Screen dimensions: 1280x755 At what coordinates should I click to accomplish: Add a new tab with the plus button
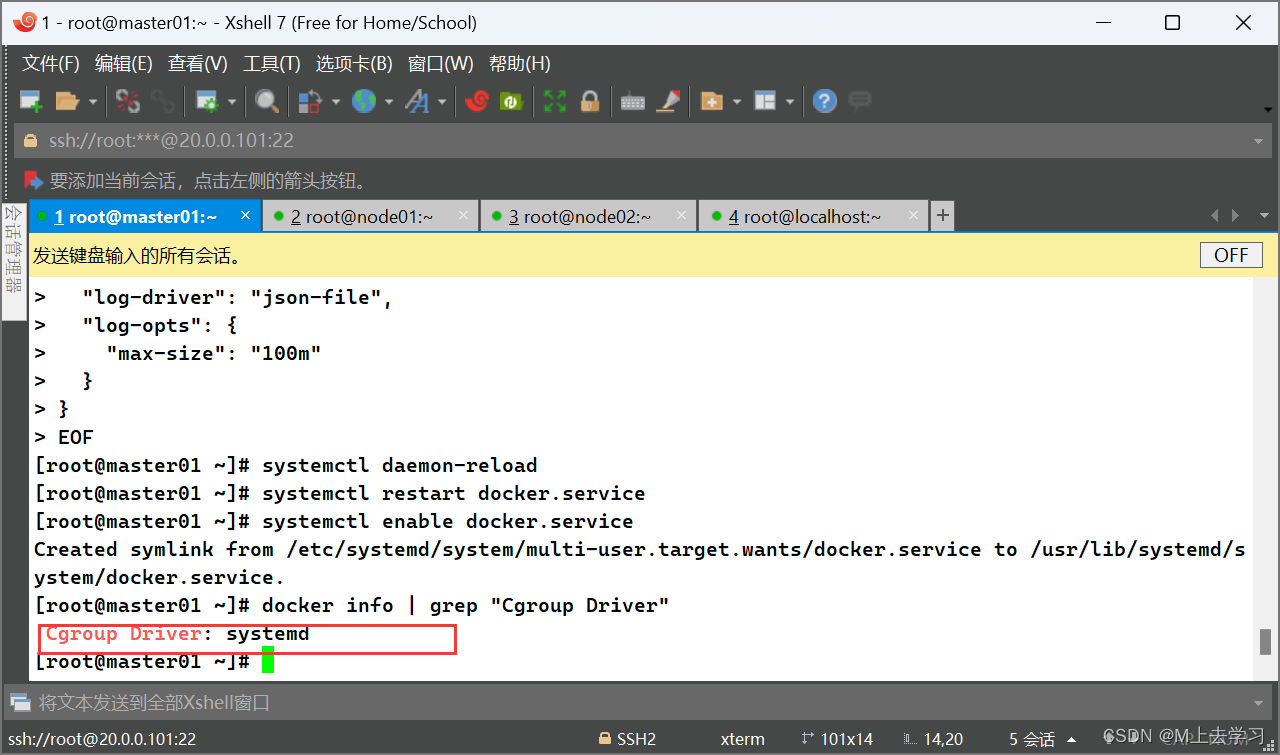[942, 215]
